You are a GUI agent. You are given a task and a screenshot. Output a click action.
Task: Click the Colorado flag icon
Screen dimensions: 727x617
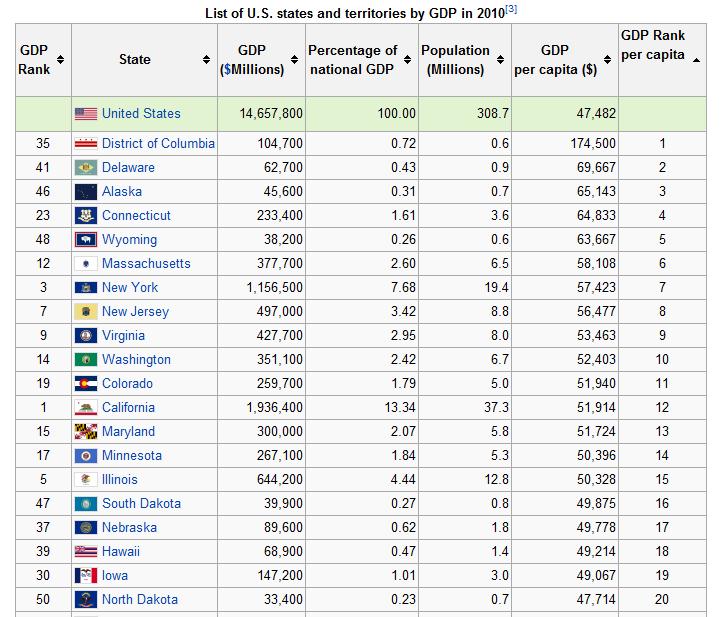click(x=86, y=383)
